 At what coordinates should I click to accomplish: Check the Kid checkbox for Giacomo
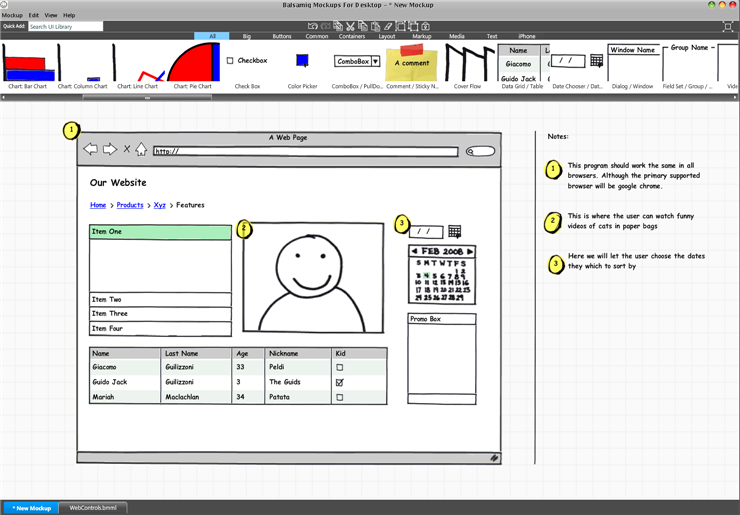pyautogui.click(x=339, y=368)
